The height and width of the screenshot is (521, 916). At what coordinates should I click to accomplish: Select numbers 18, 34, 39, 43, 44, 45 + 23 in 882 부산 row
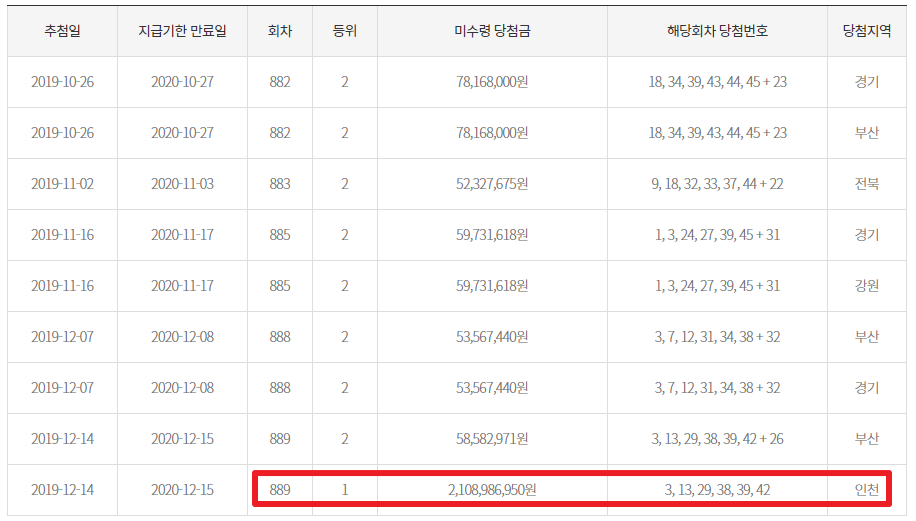[717, 133]
